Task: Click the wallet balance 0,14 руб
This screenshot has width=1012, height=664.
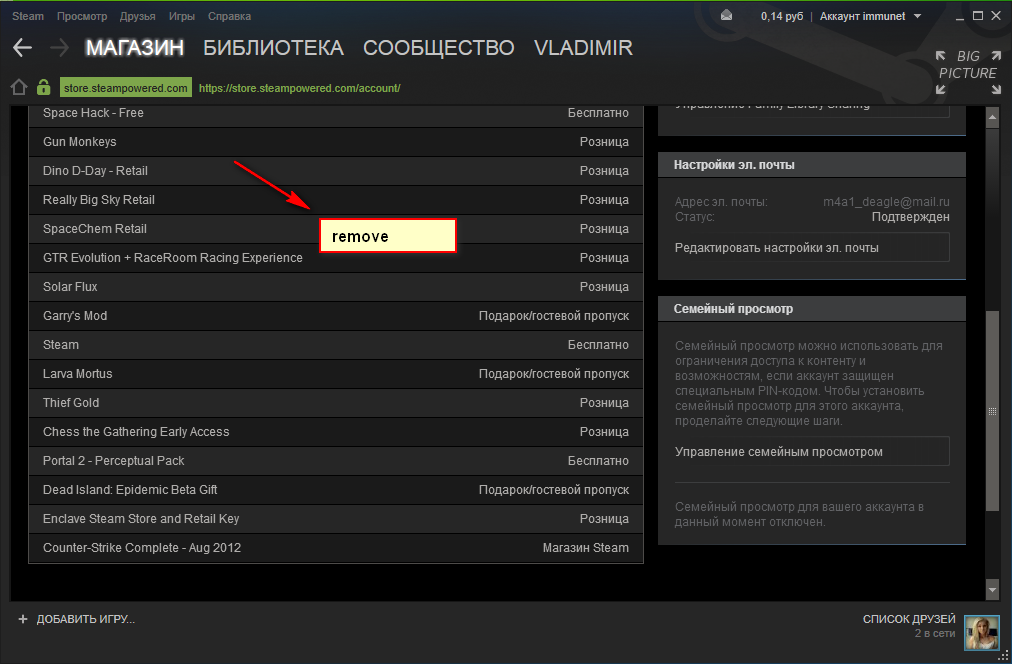Action: [x=782, y=16]
